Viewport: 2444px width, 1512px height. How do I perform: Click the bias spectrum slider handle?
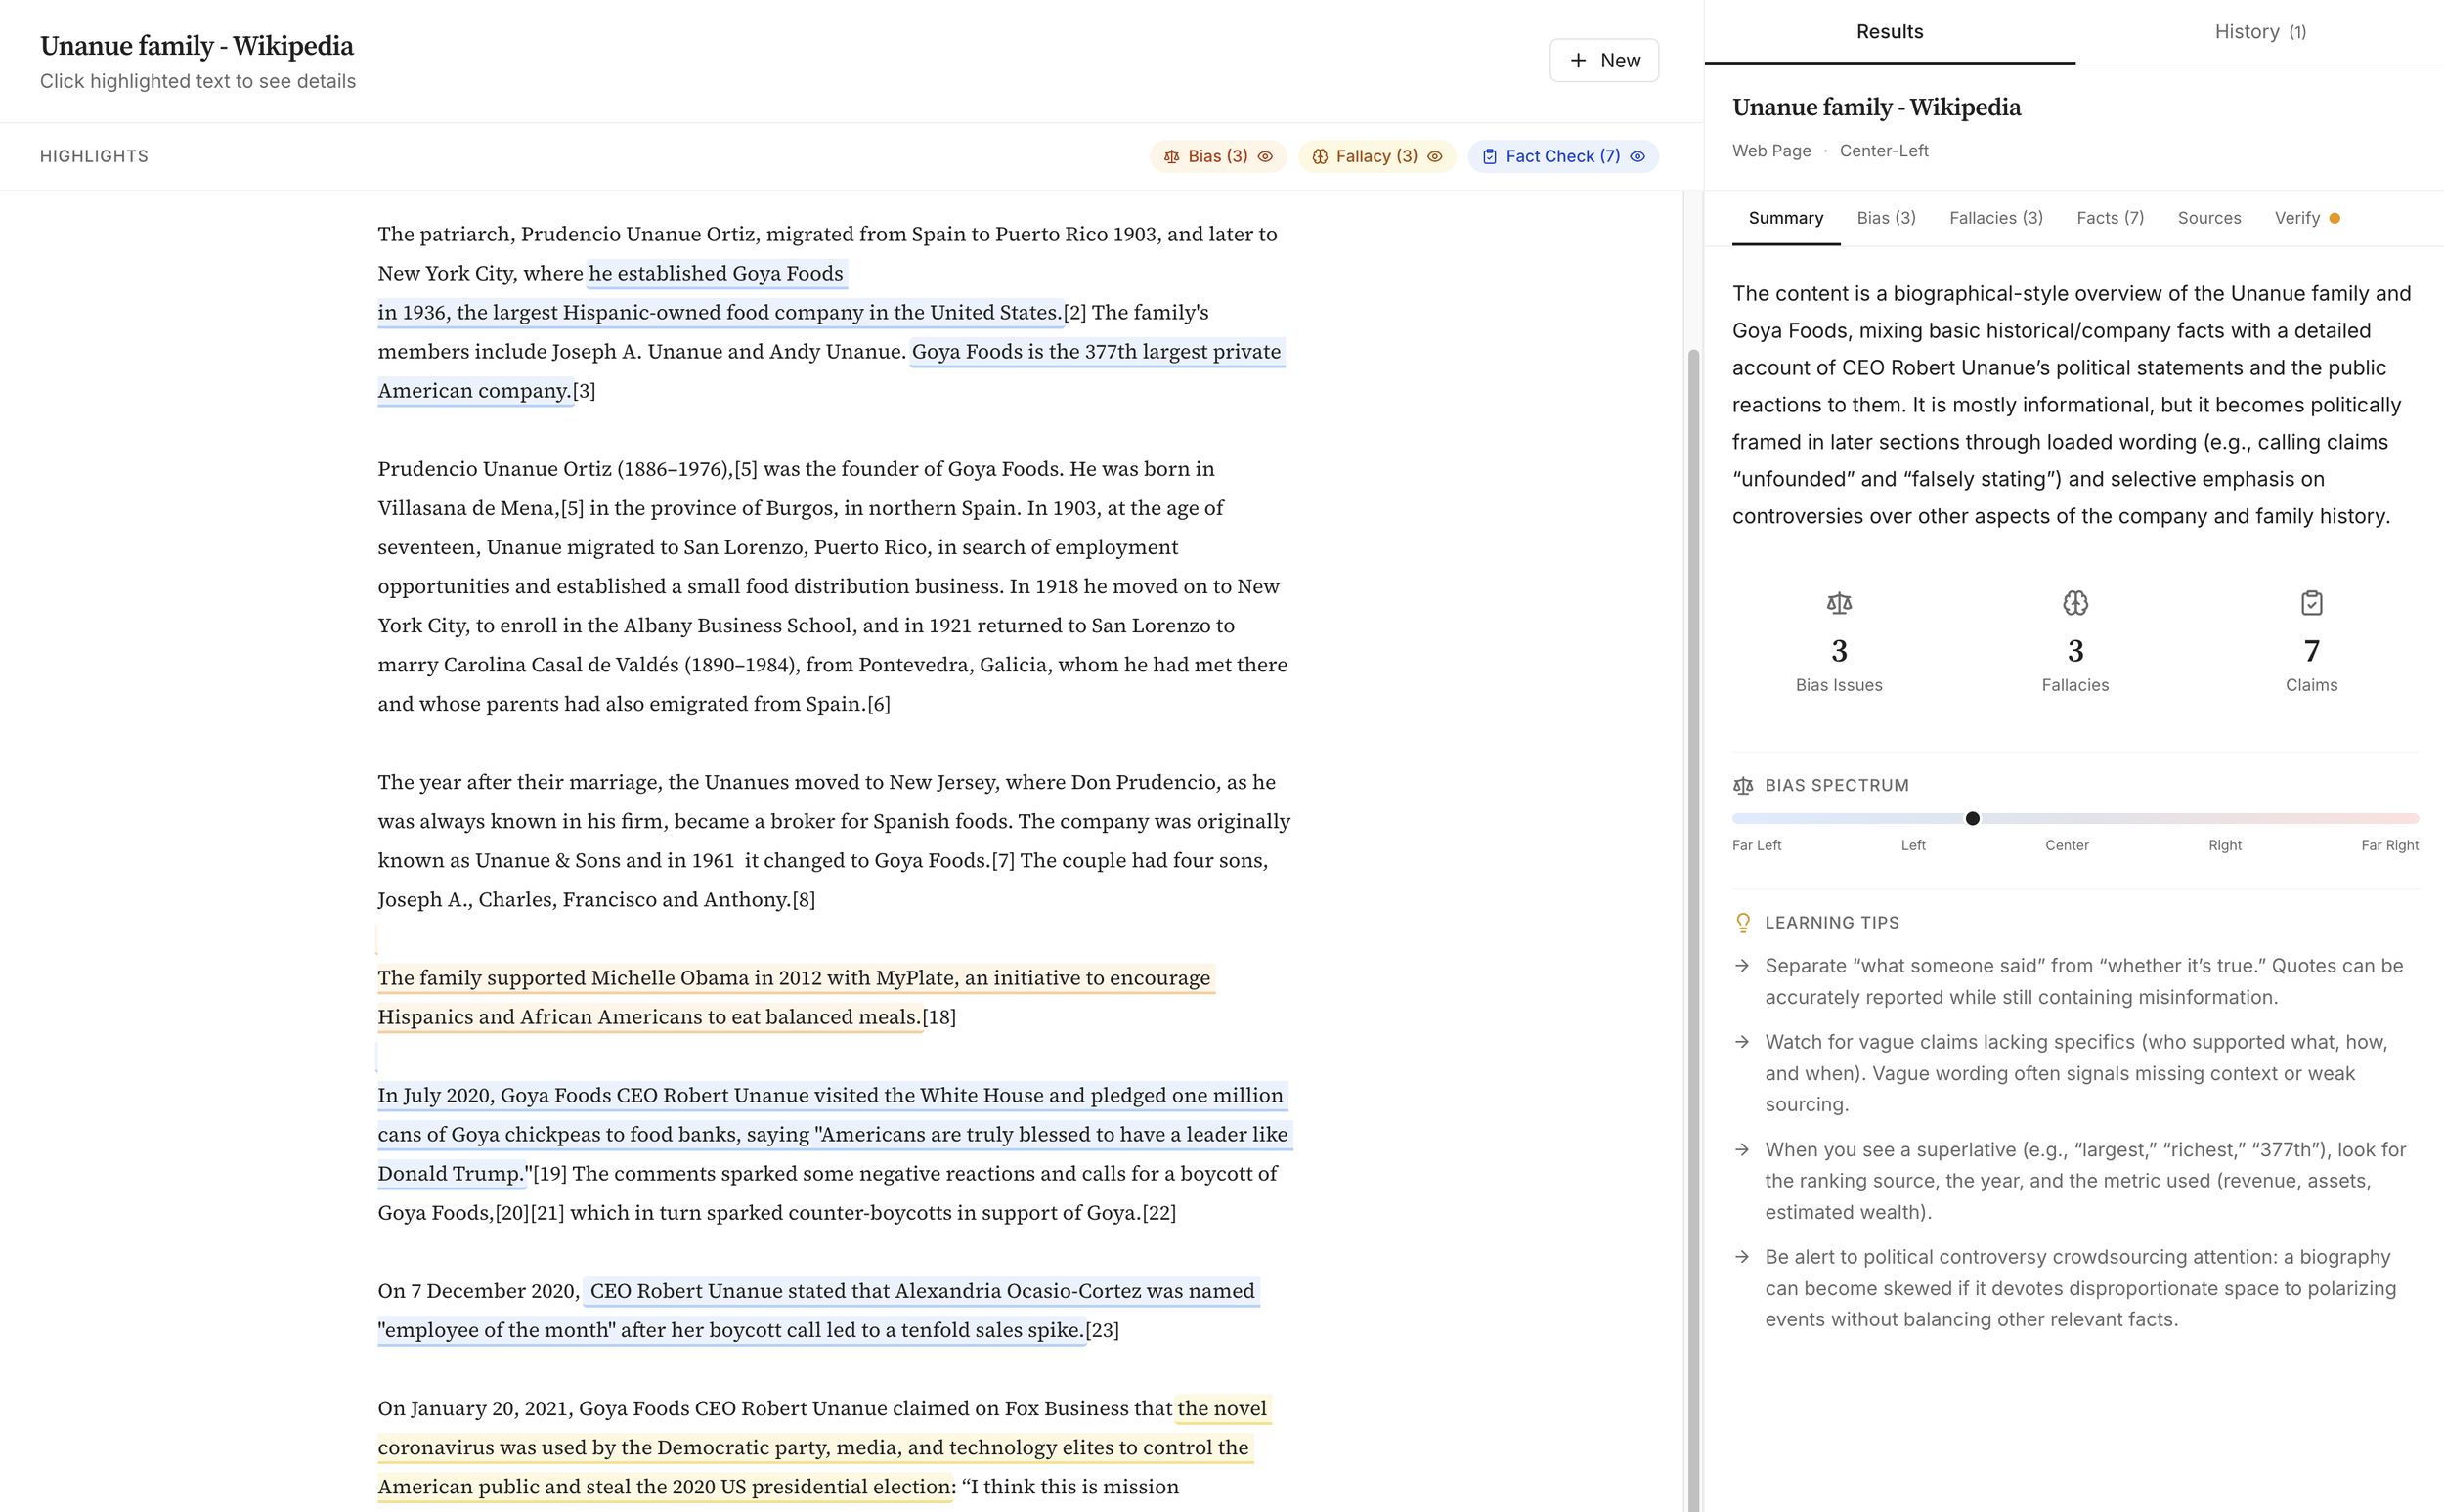click(1972, 819)
